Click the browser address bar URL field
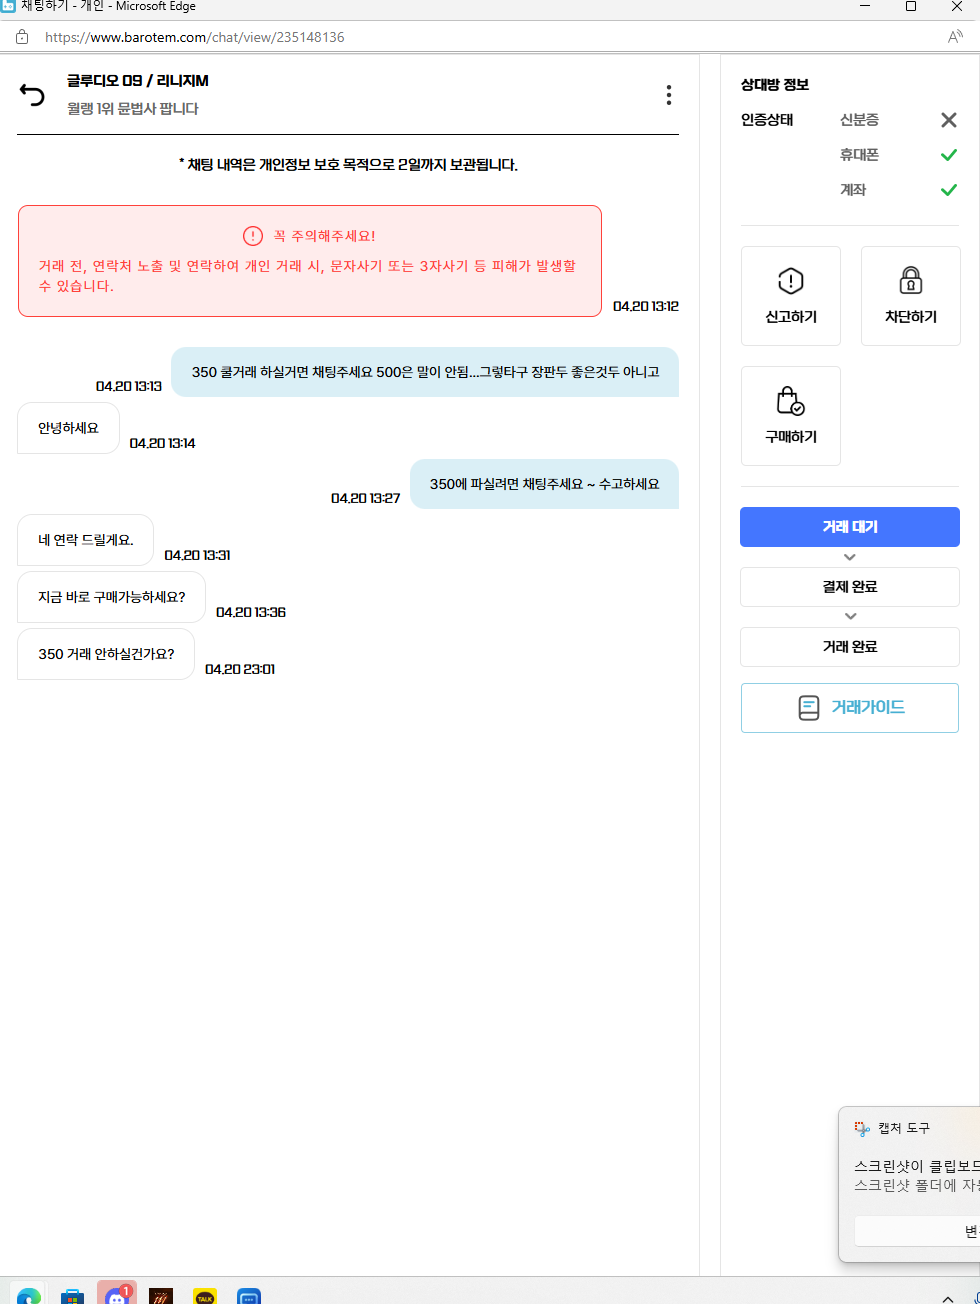This screenshot has height=1304, width=980. click(193, 36)
